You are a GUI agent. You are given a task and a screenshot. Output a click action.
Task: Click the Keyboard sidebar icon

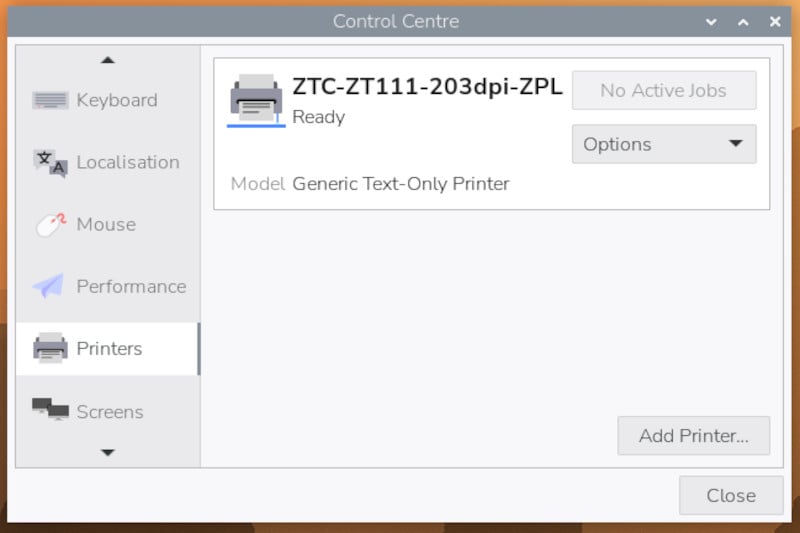coord(50,100)
